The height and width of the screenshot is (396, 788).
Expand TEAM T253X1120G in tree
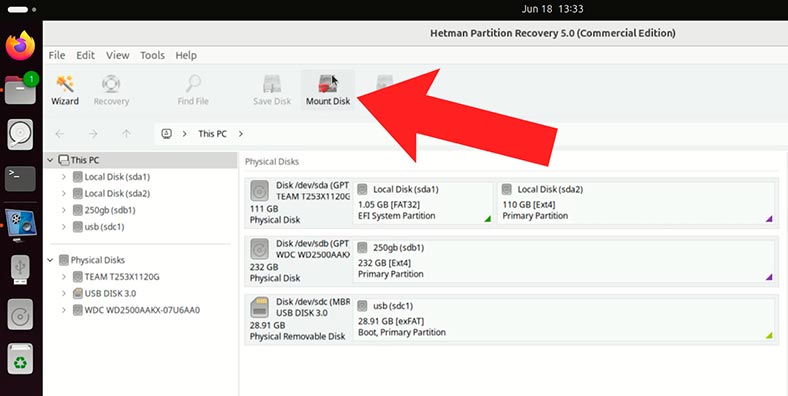64,276
